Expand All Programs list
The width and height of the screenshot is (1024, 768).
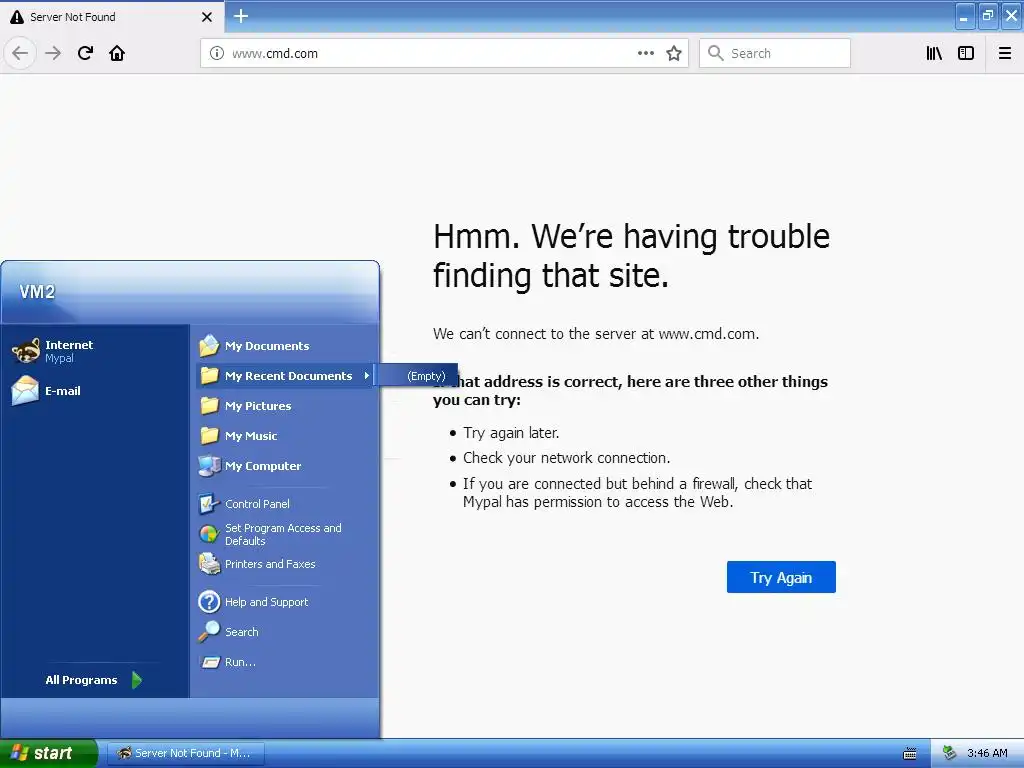tap(94, 680)
